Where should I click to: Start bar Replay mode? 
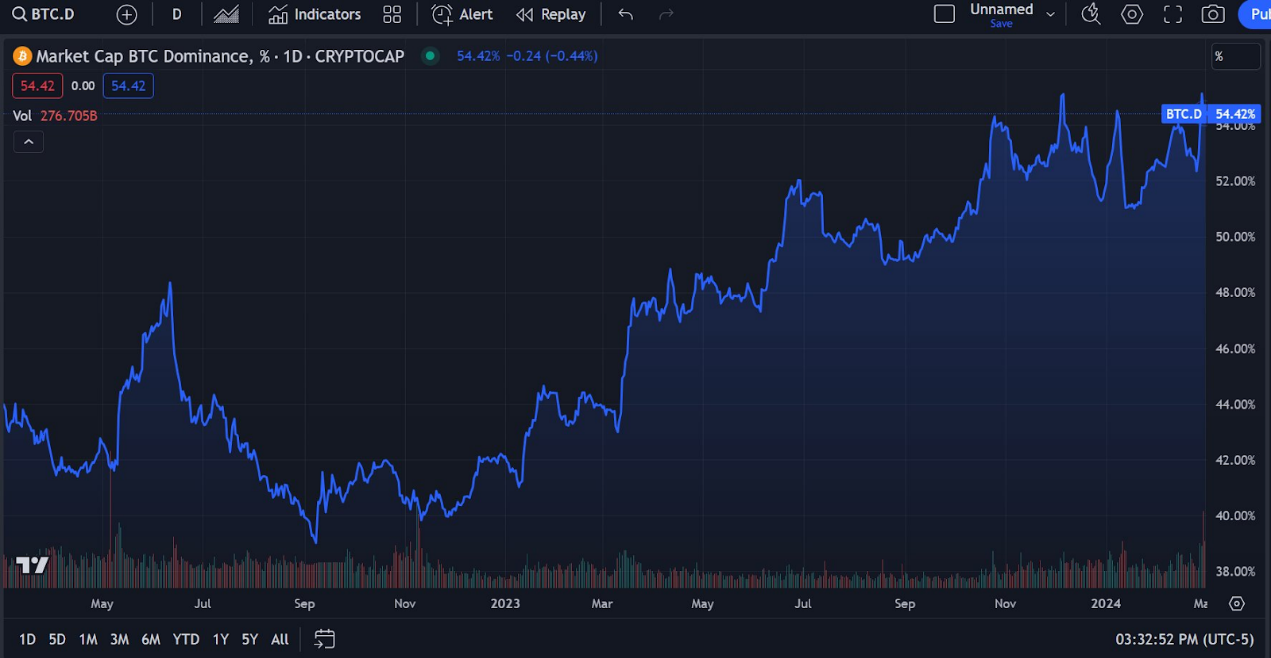[x=551, y=14]
